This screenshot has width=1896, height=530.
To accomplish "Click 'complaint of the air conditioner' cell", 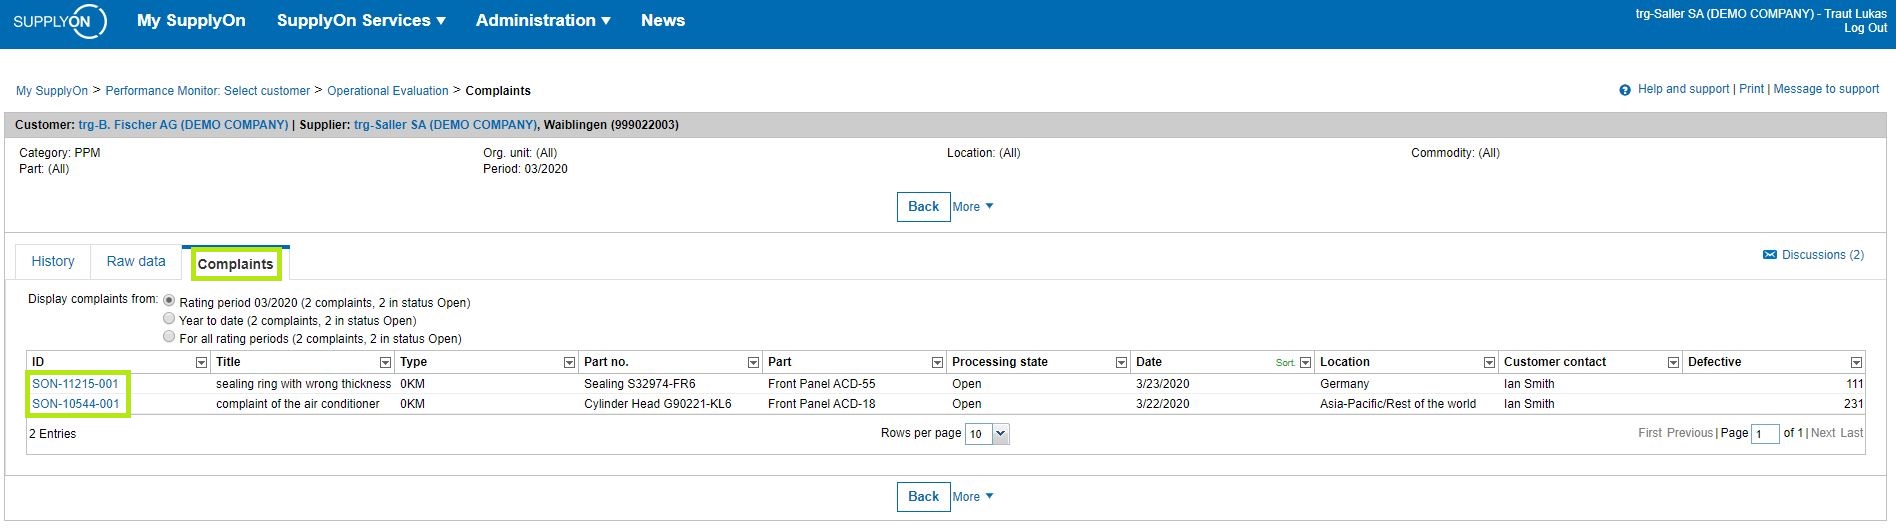I will 298,404.
